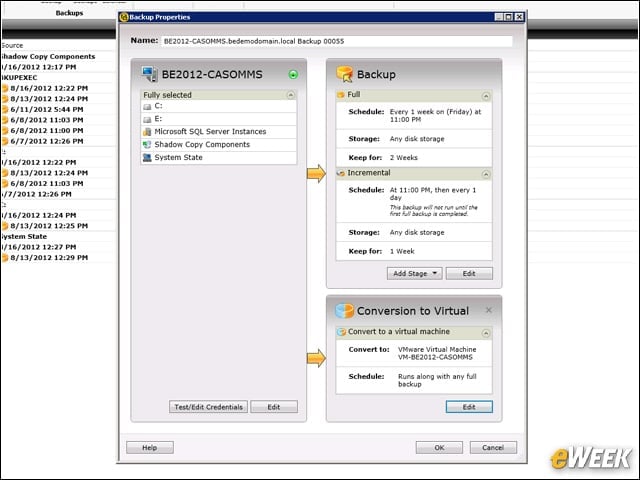The height and width of the screenshot is (480, 640).
Task: Collapse the Convert to a virtual machine section
Action: (x=486, y=333)
